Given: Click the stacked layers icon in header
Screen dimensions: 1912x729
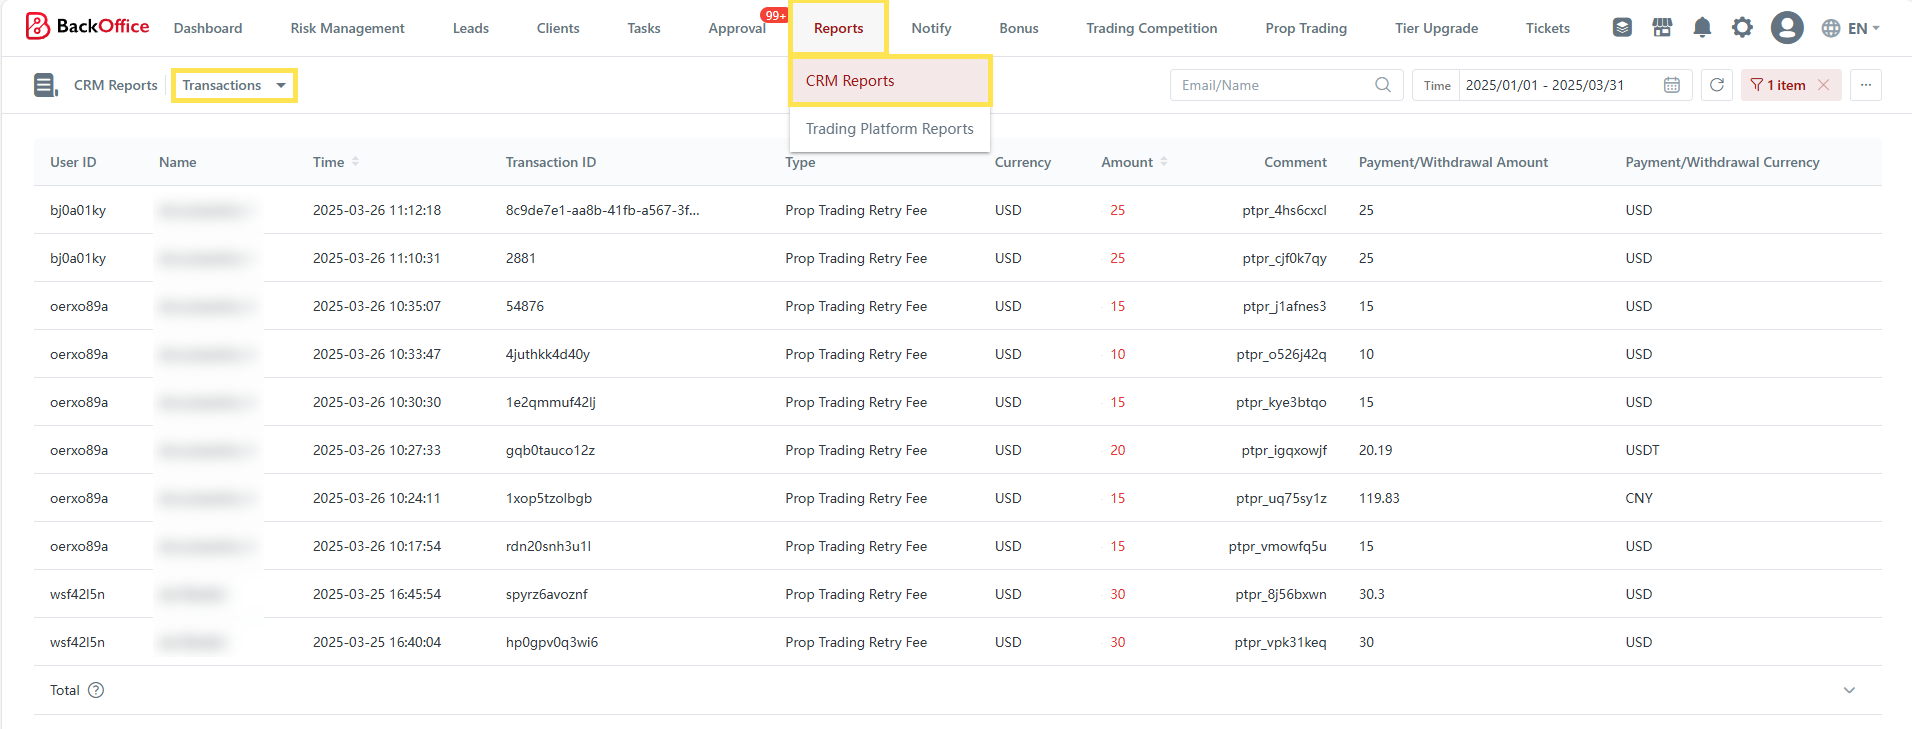Looking at the screenshot, I should pyautogui.click(x=1622, y=28).
